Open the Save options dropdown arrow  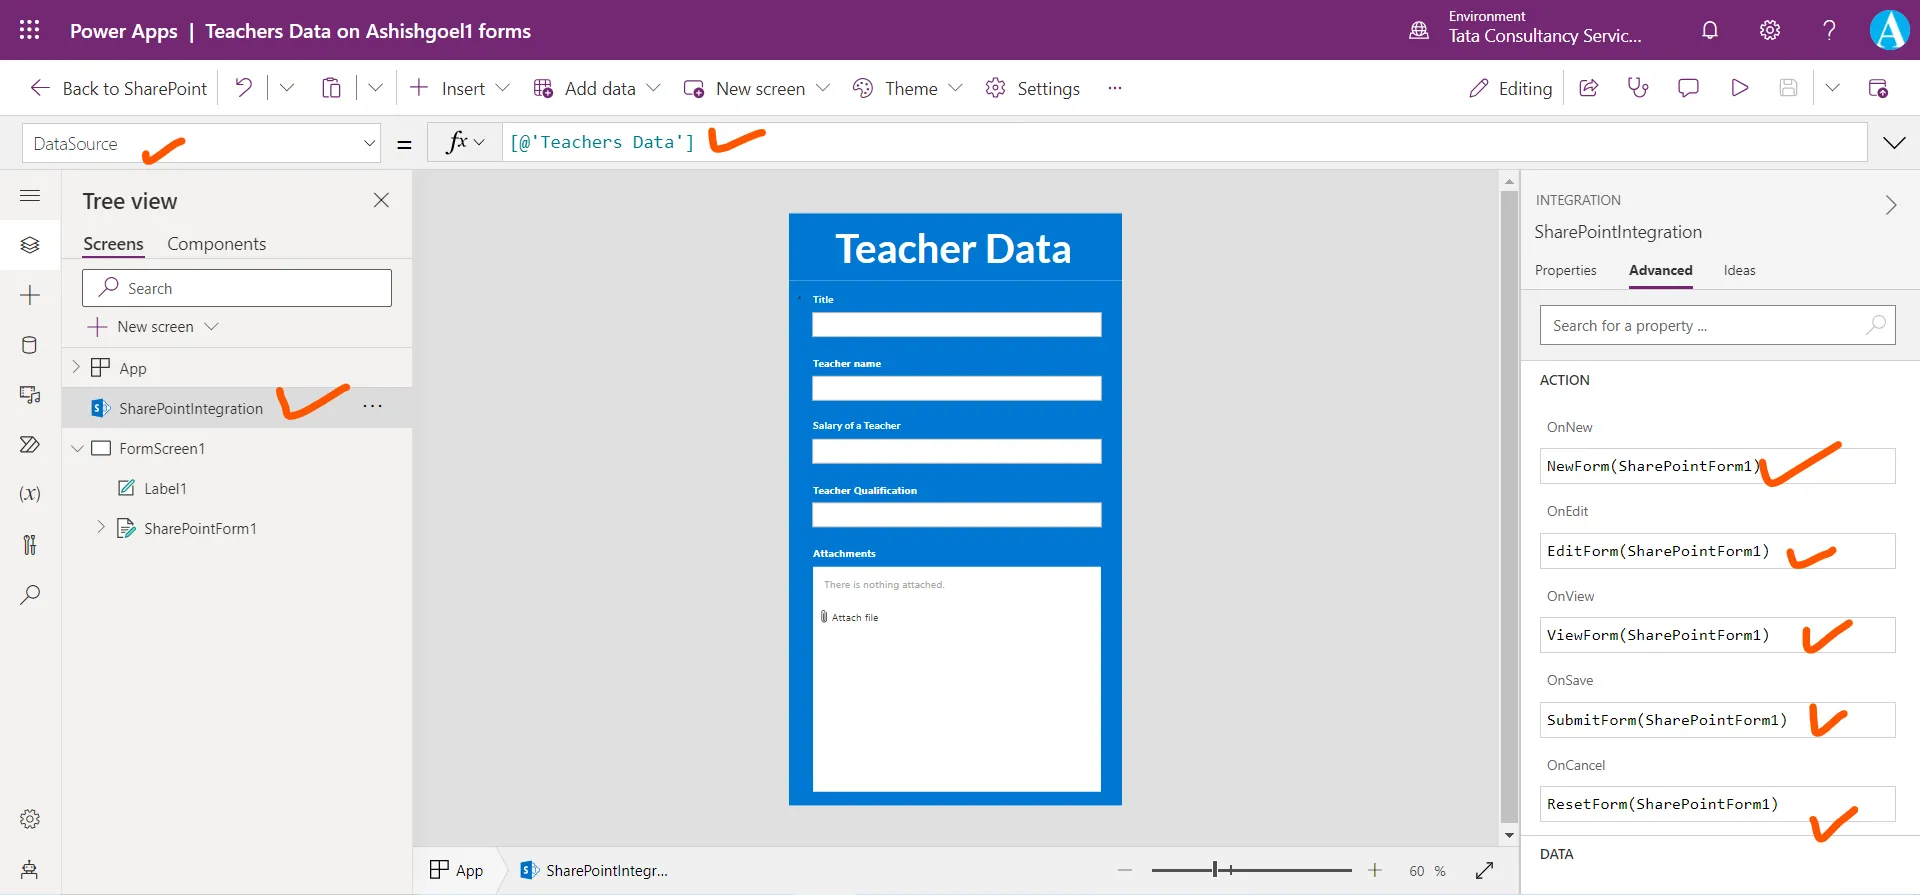pyautogui.click(x=1832, y=88)
